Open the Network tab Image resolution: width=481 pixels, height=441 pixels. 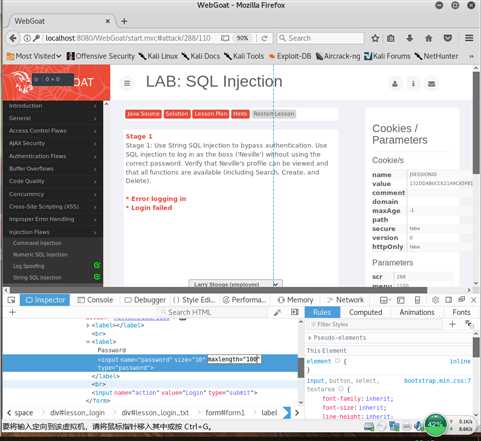click(x=345, y=300)
